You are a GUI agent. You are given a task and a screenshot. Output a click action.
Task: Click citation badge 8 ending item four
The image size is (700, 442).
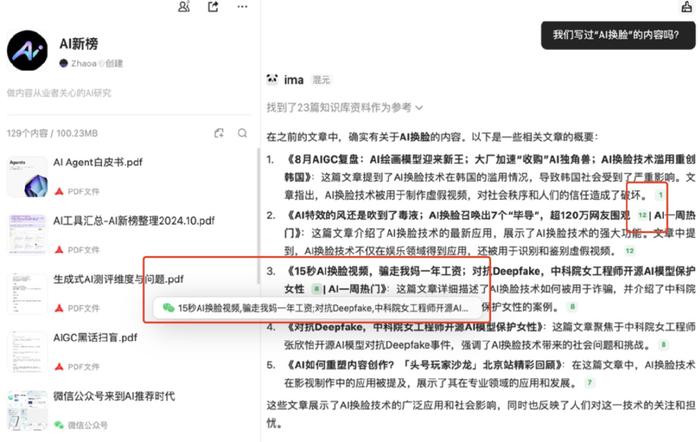point(663,345)
